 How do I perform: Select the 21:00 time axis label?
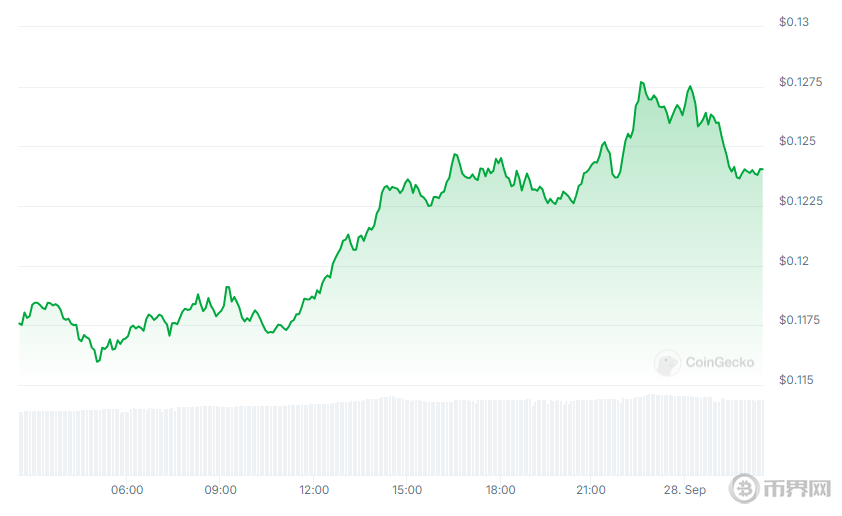pos(591,490)
